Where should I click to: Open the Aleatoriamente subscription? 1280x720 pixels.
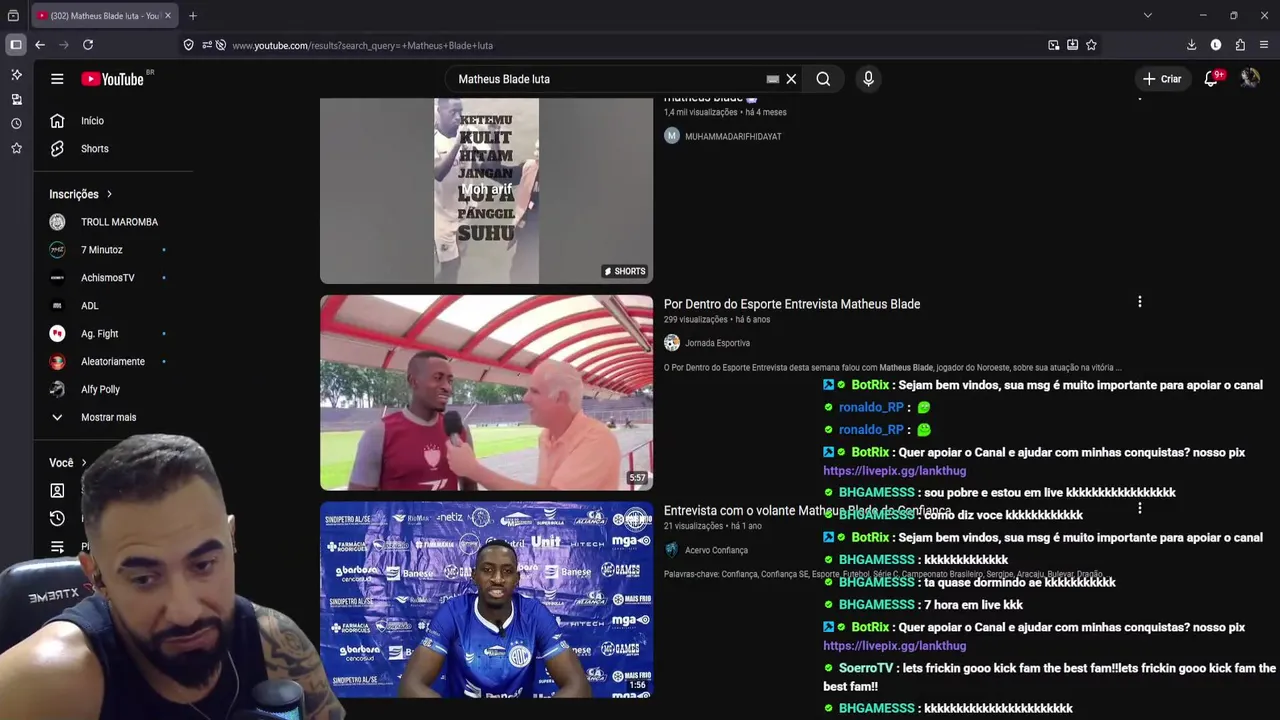(114, 362)
